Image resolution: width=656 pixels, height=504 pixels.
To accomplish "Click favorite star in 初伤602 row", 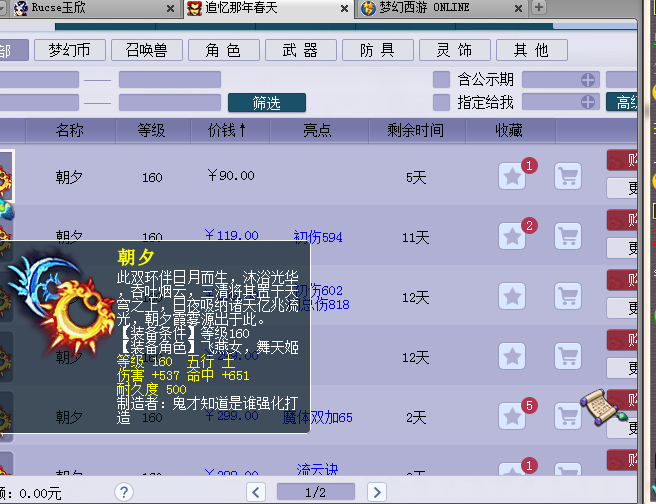I will [x=512, y=296].
